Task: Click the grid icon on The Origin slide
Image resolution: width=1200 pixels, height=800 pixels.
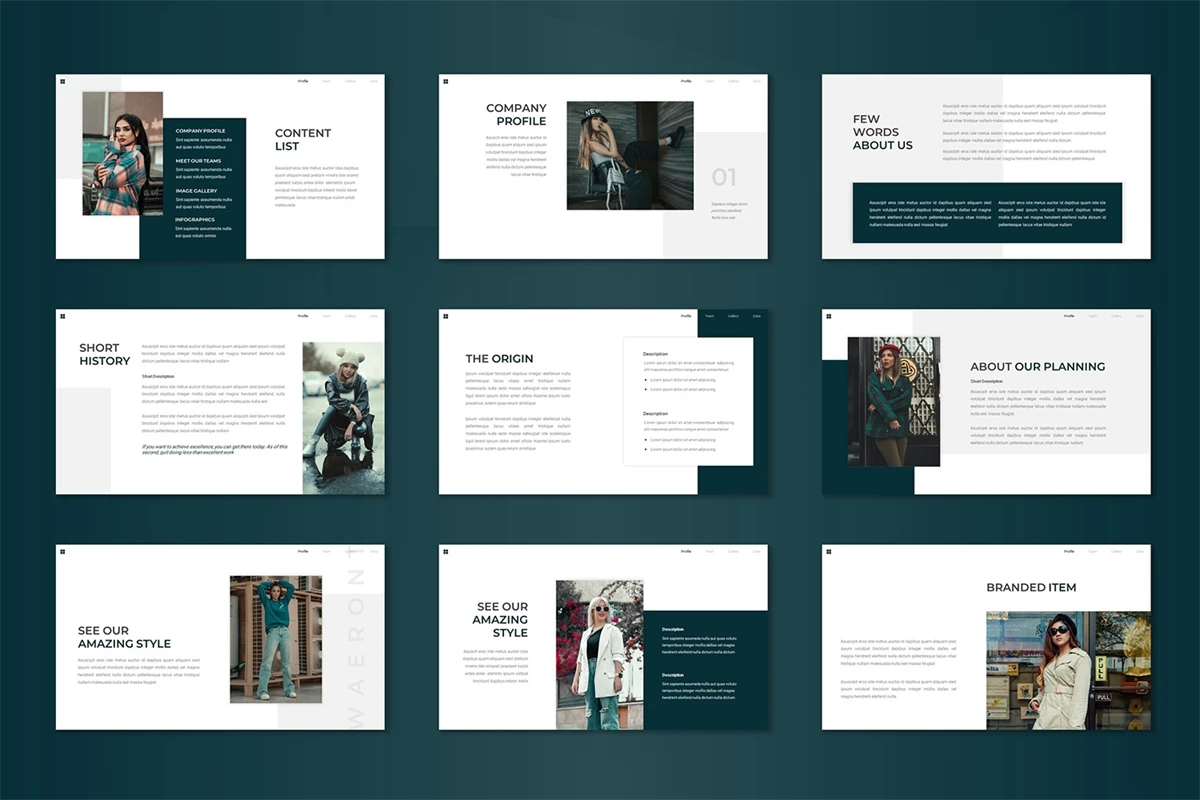Action: (x=446, y=316)
